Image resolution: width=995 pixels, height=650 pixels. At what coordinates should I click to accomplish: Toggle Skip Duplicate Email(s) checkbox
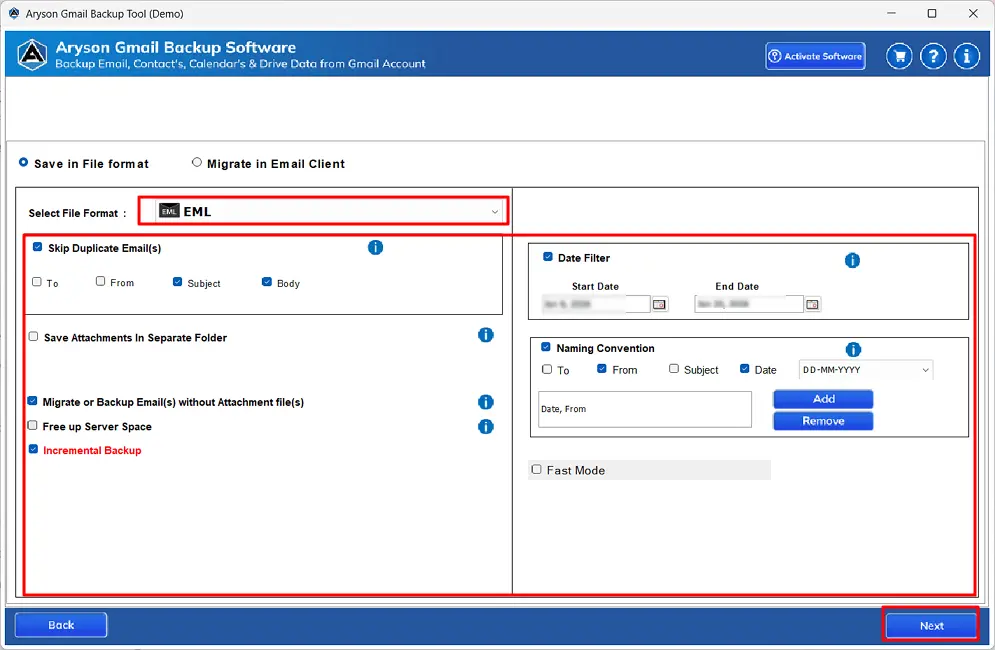tap(37, 247)
